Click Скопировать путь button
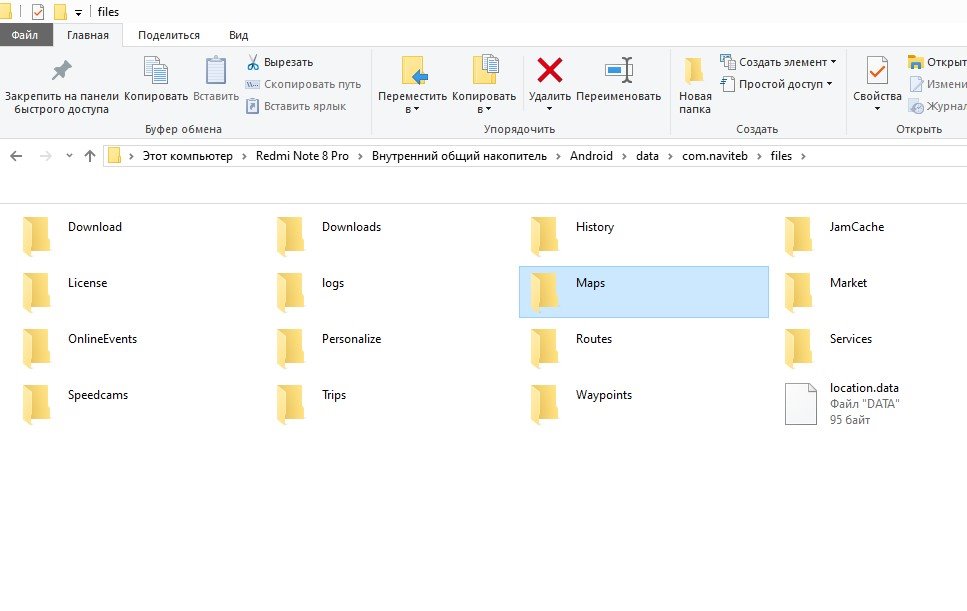 pyautogui.click(x=304, y=84)
